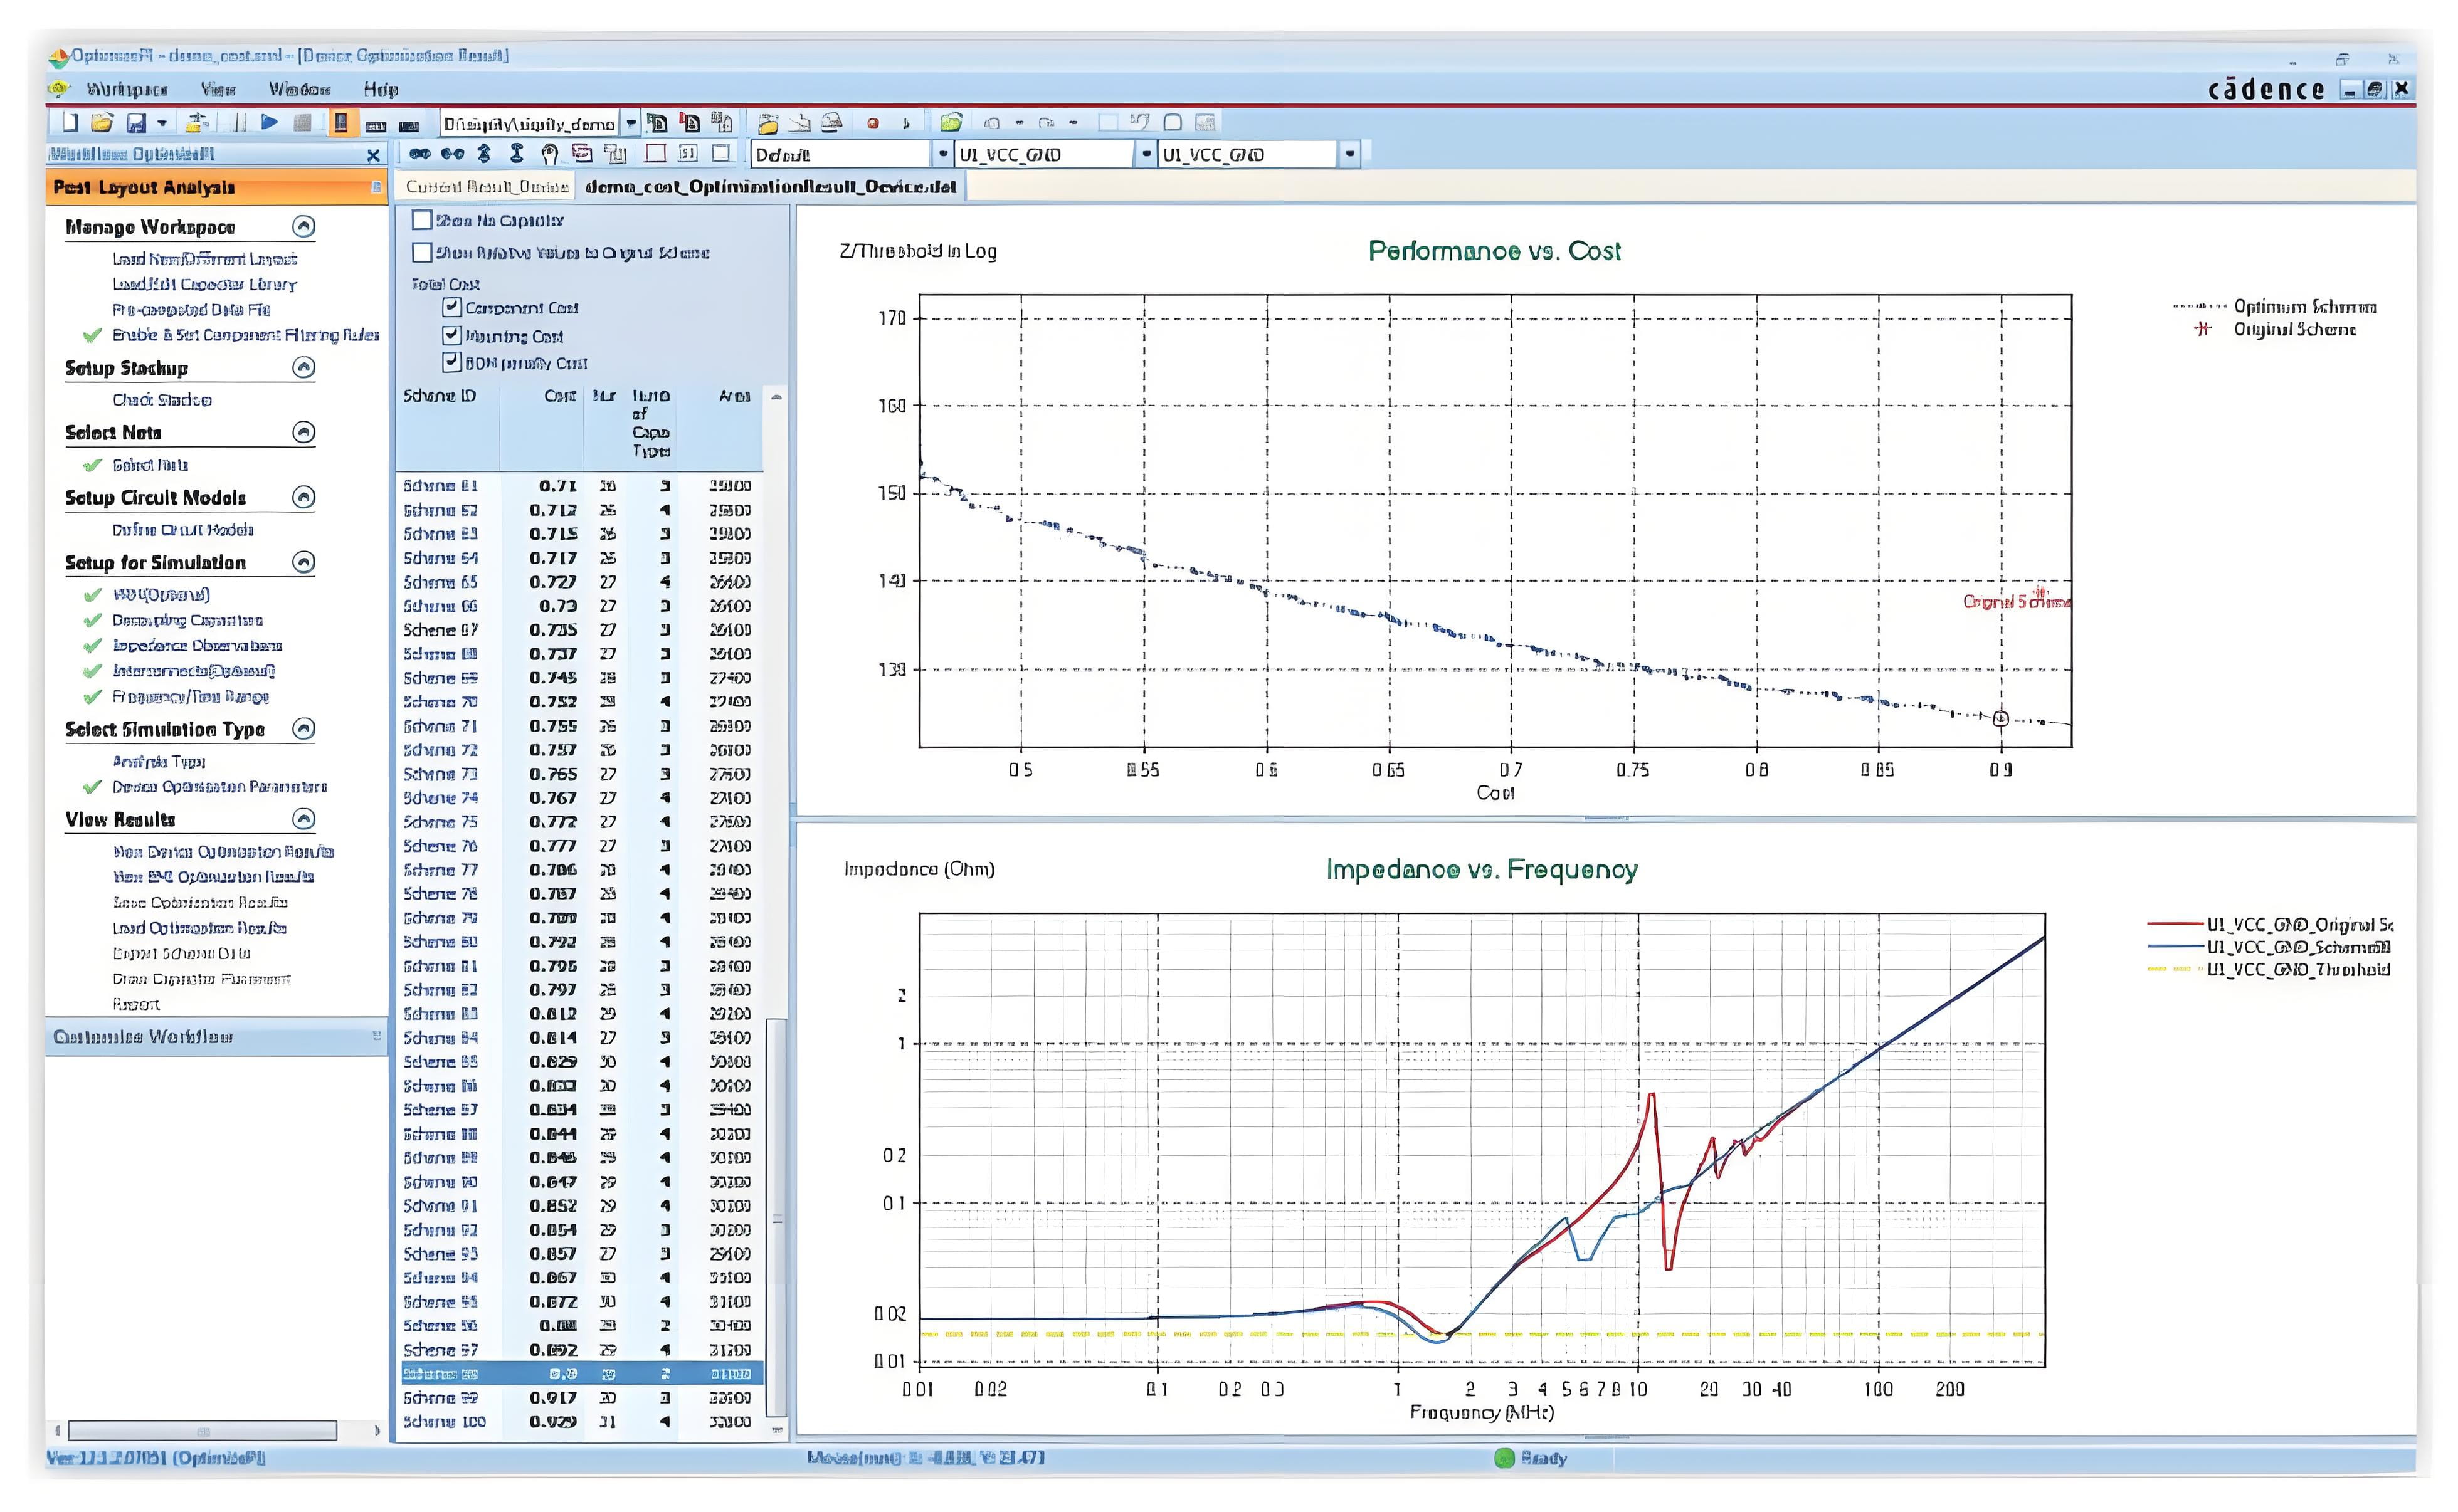Image resolution: width=2458 pixels, height=1512 pixels.
Task: Collapse the Setup Circuit Models section
Action: coord(304,498)
